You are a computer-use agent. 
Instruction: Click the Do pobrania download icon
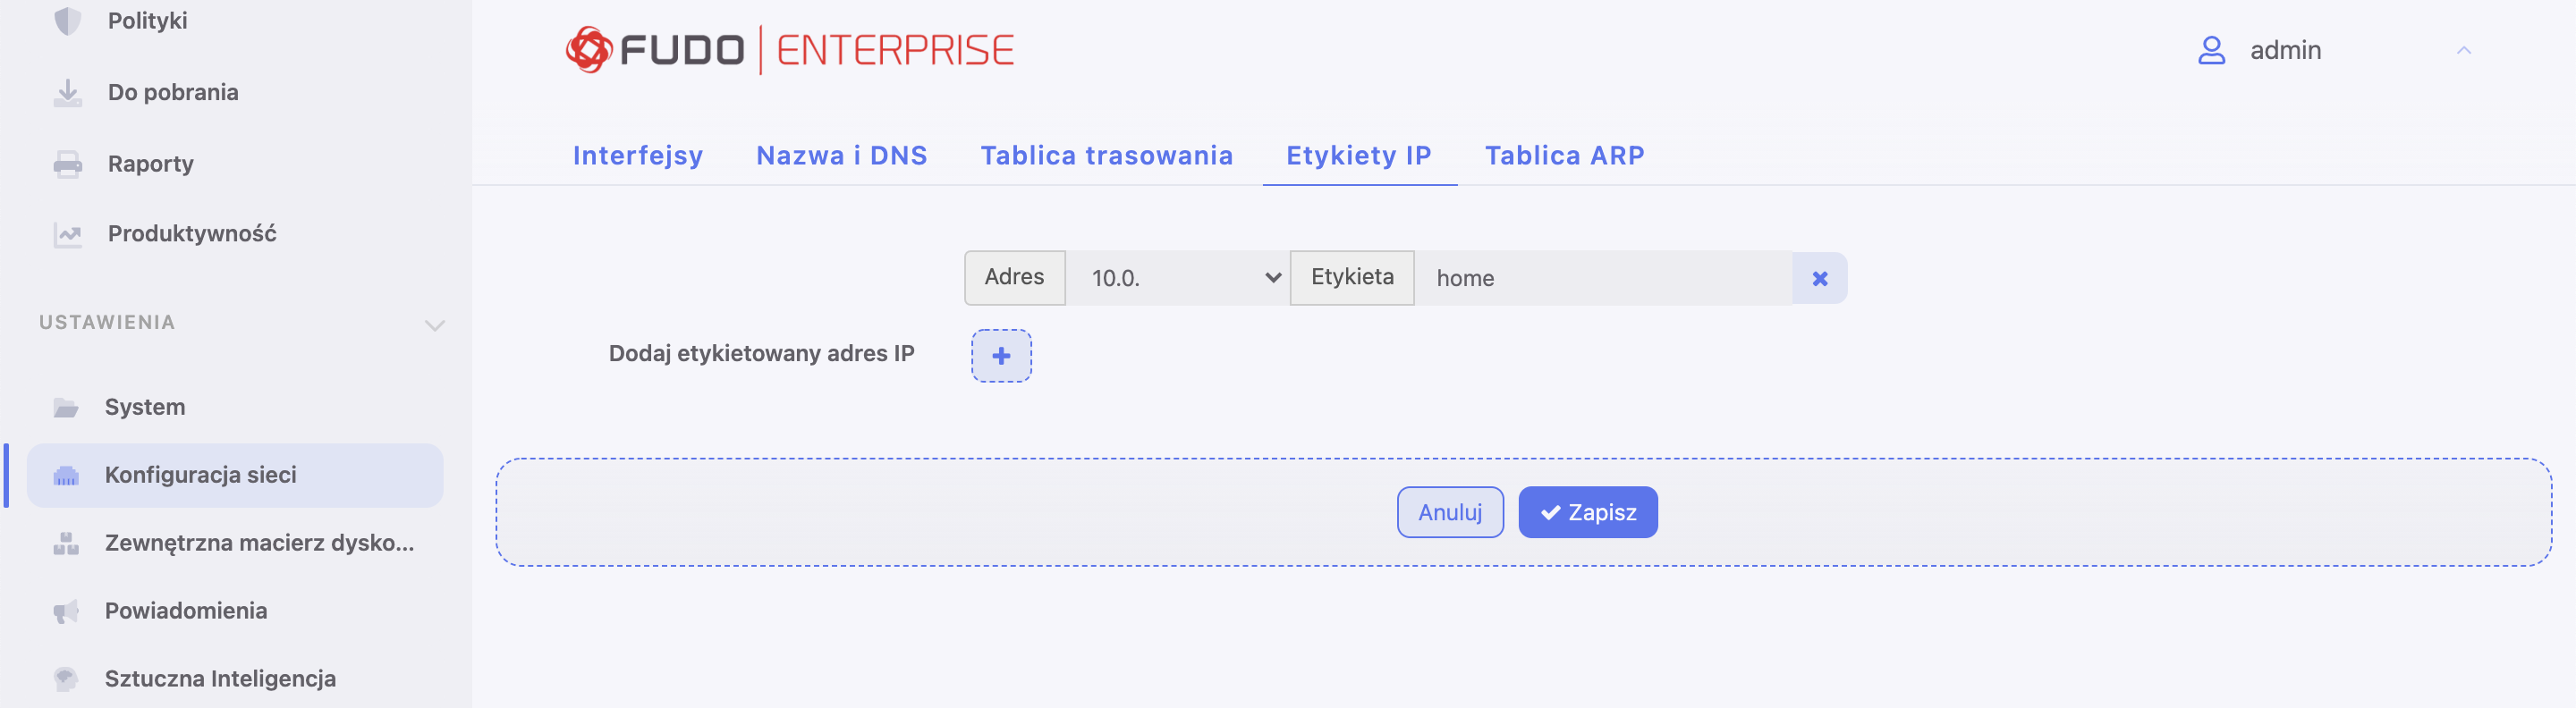tap(67, 93)
